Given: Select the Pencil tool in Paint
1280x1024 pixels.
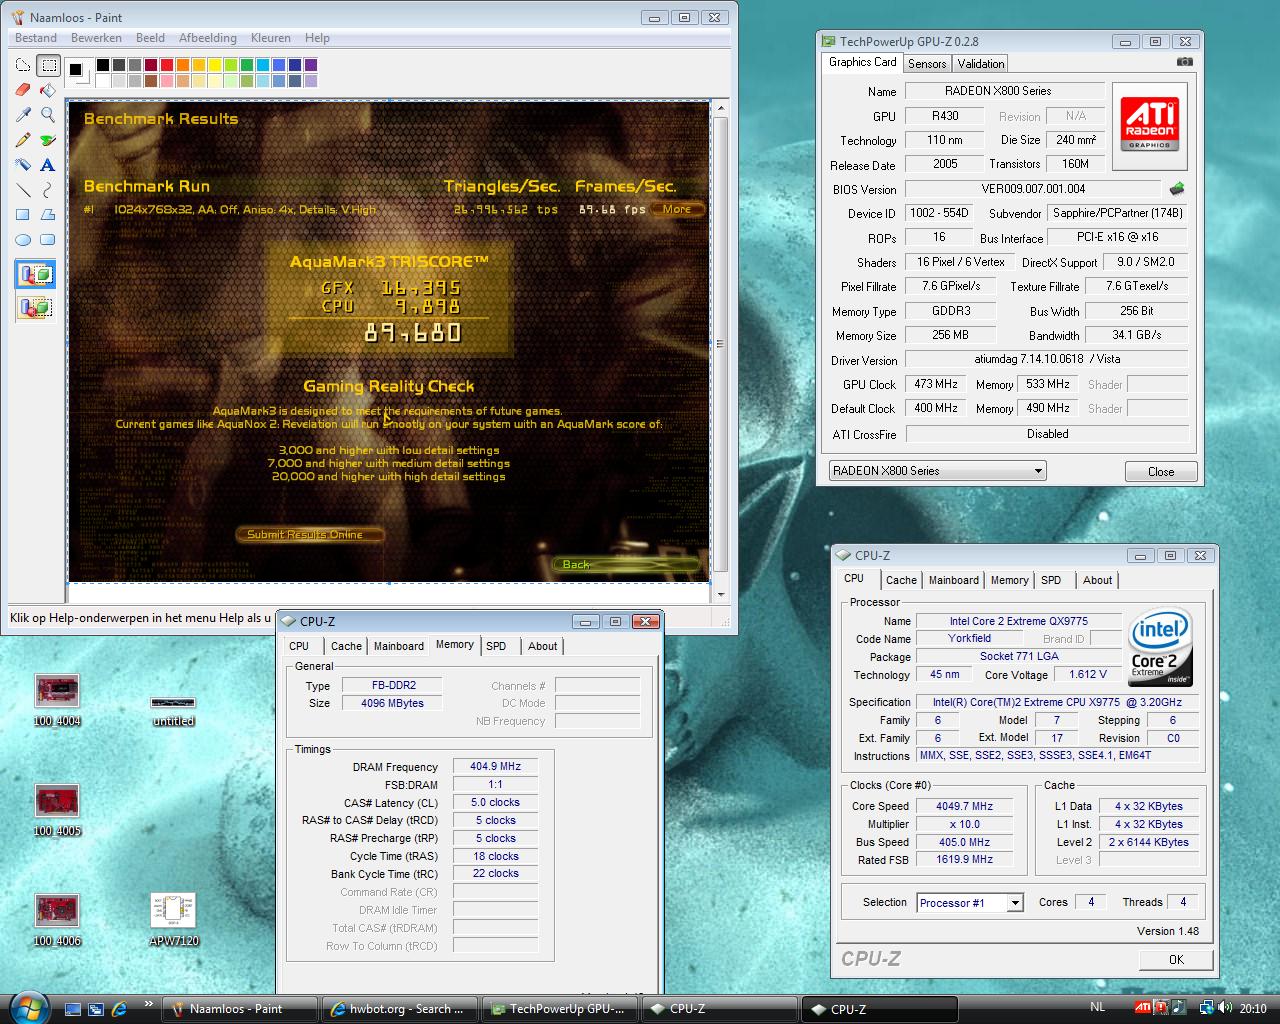Looking at the screenshot, I should 23,141.
